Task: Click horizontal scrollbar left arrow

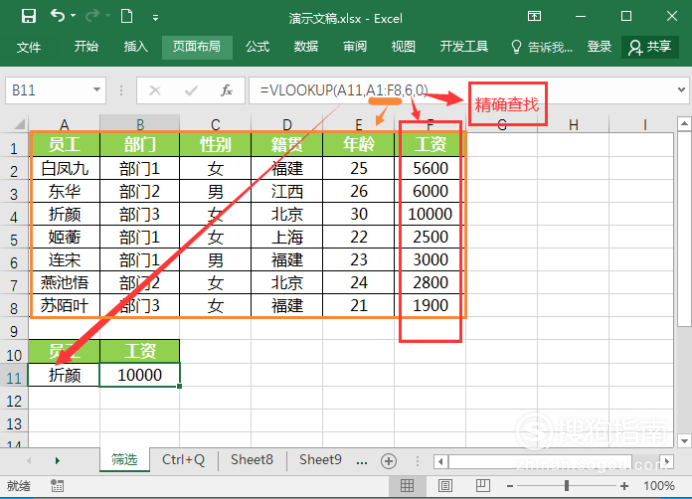Action: click(440, 461)
